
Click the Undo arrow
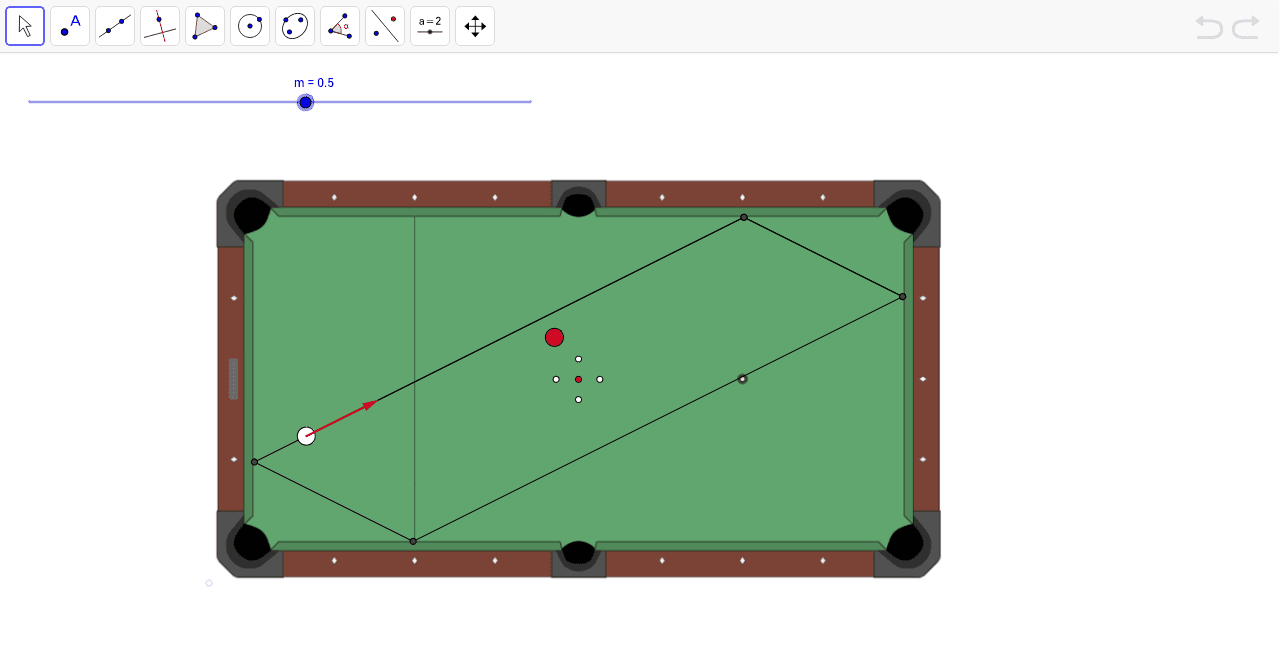(x=1208, y=27)
